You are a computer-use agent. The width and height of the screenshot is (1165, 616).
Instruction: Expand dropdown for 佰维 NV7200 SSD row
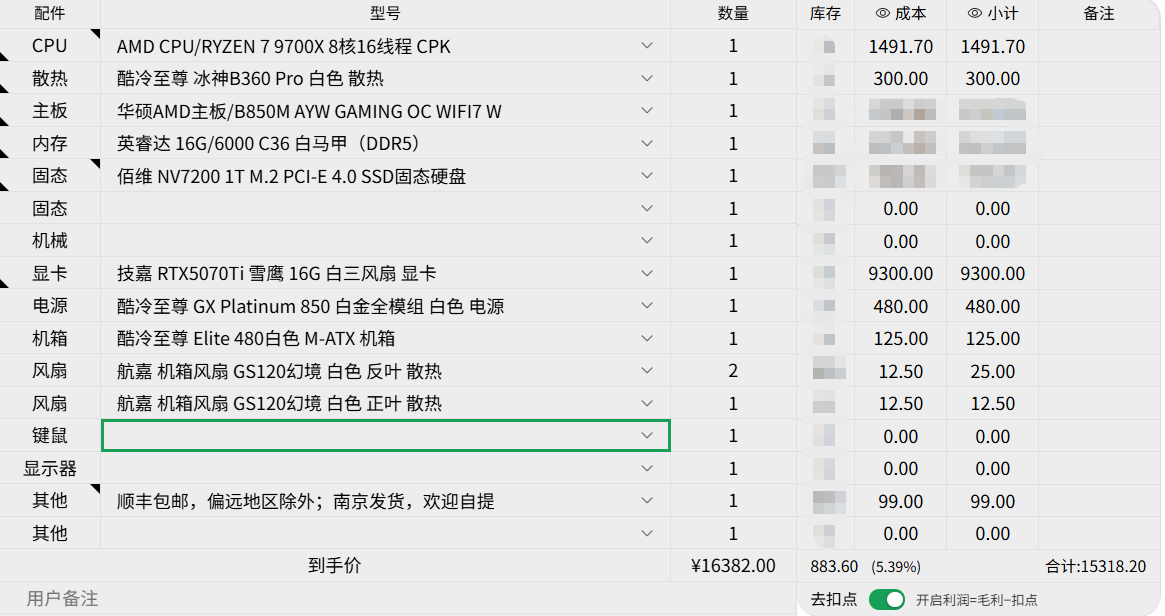tap(647, 176)
